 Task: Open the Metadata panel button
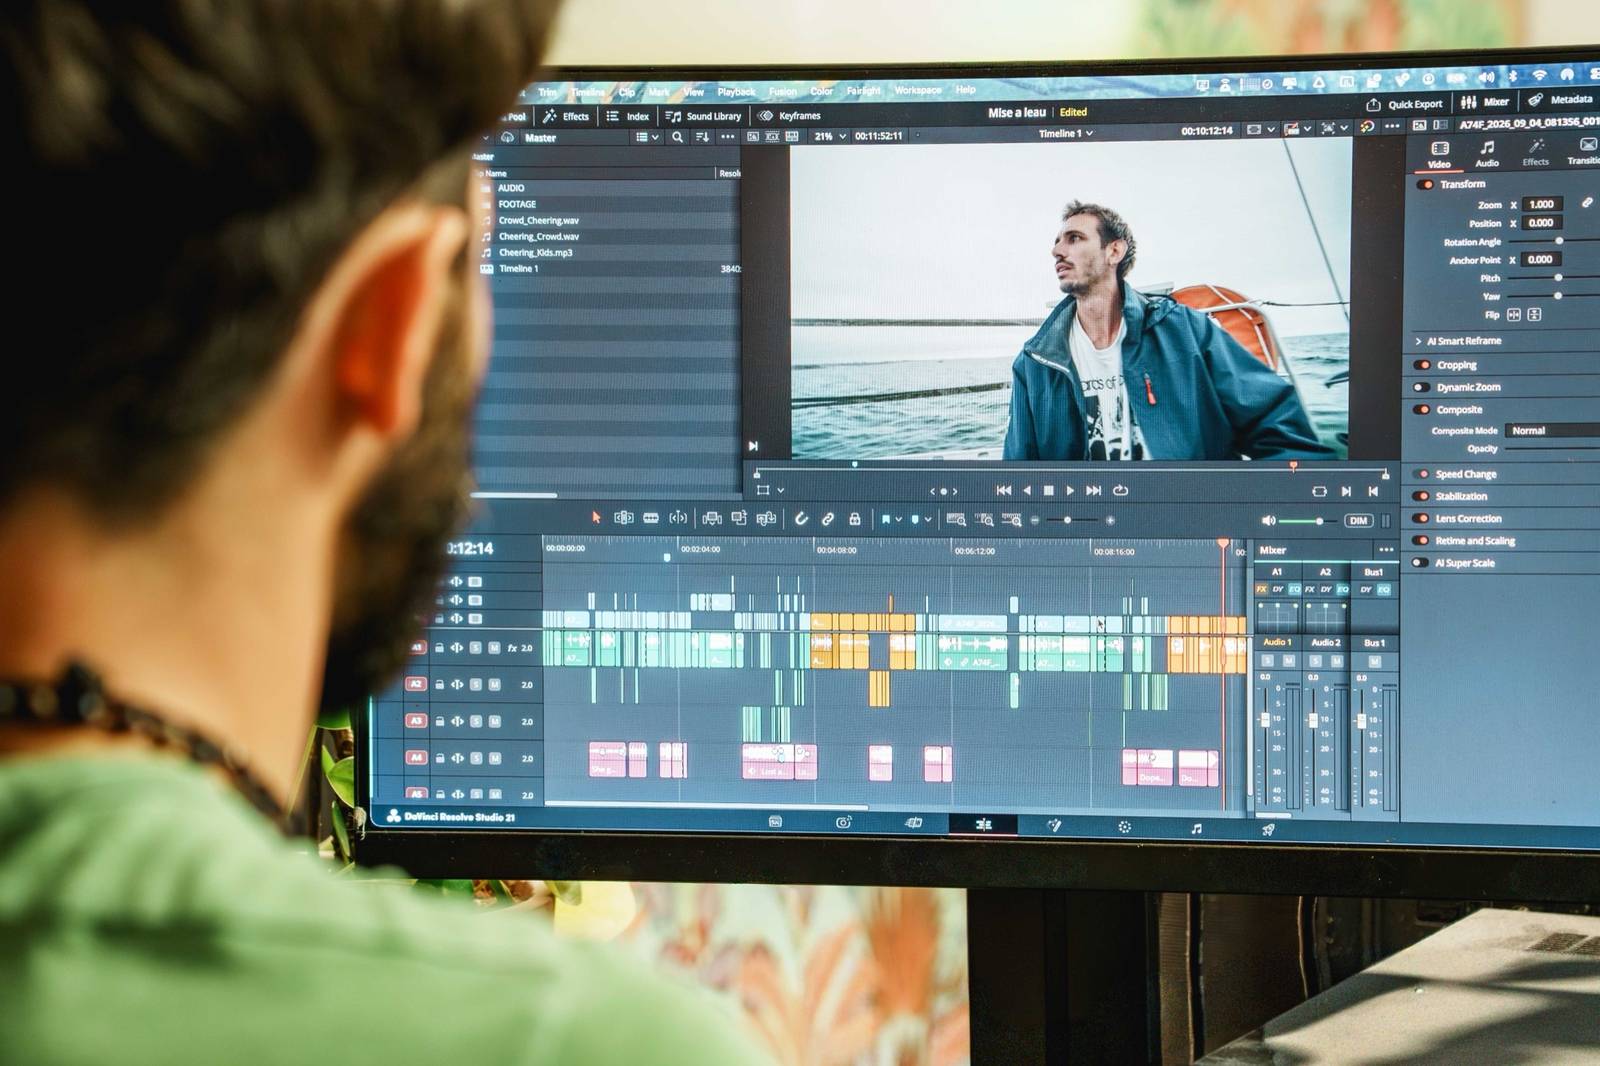[1560, 100]
